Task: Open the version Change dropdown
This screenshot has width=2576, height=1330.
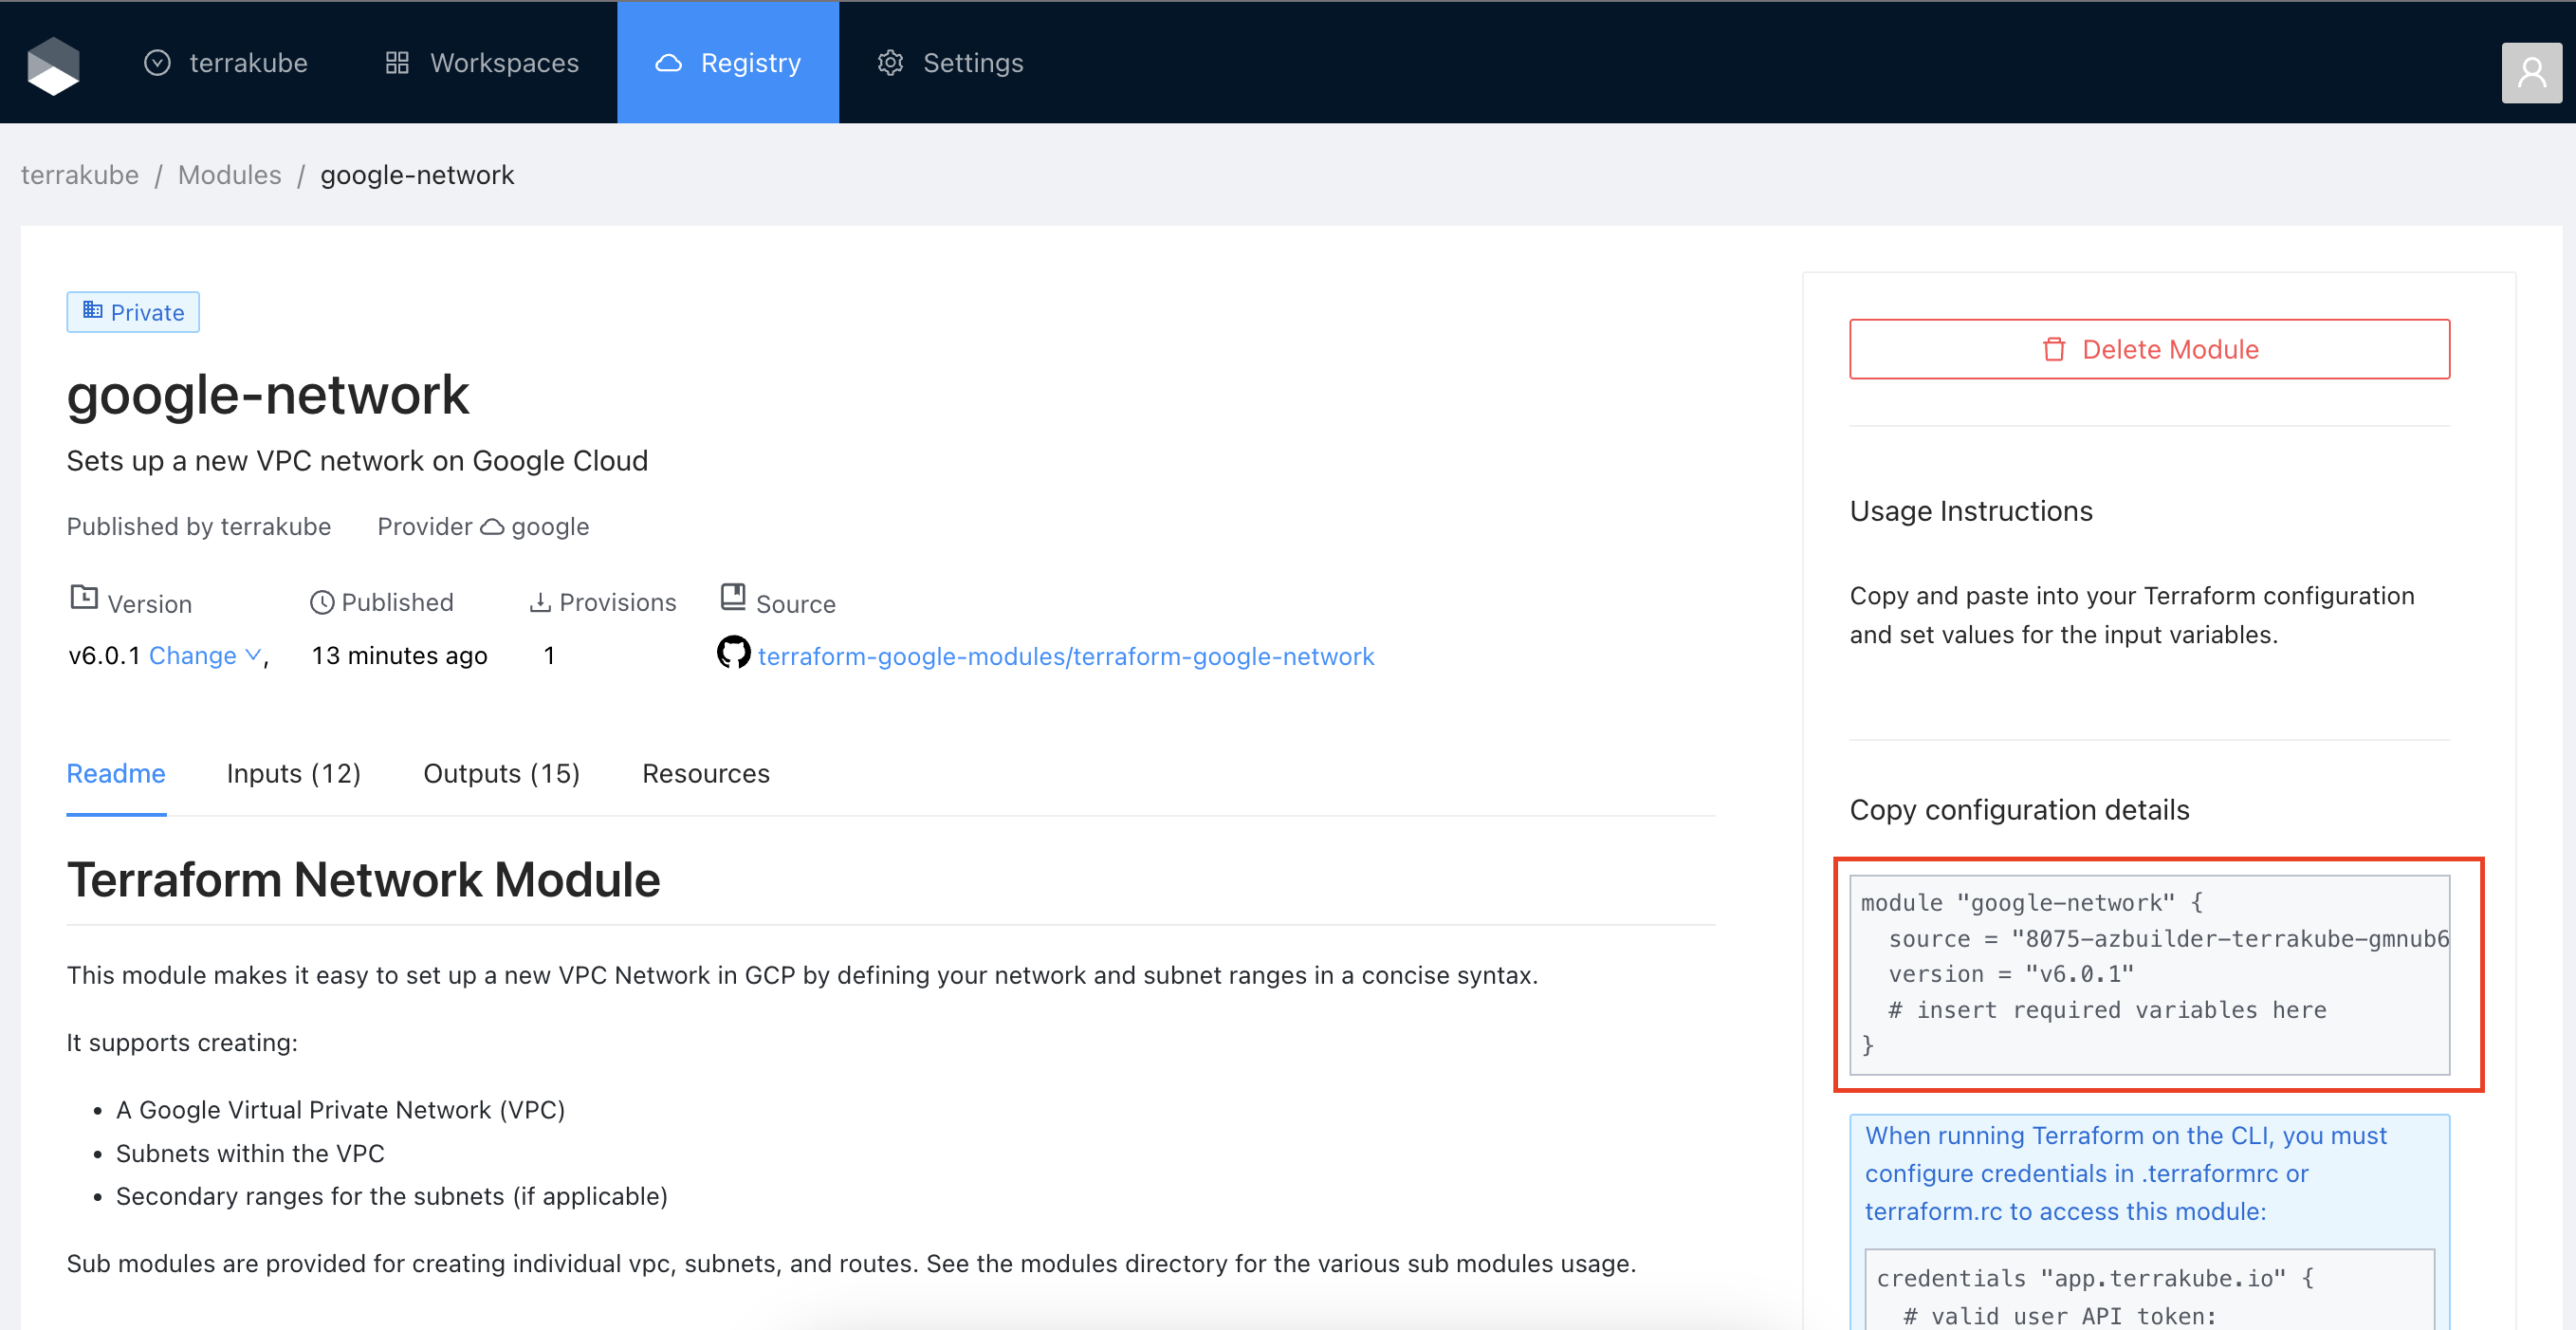Action: coord(193,655)
